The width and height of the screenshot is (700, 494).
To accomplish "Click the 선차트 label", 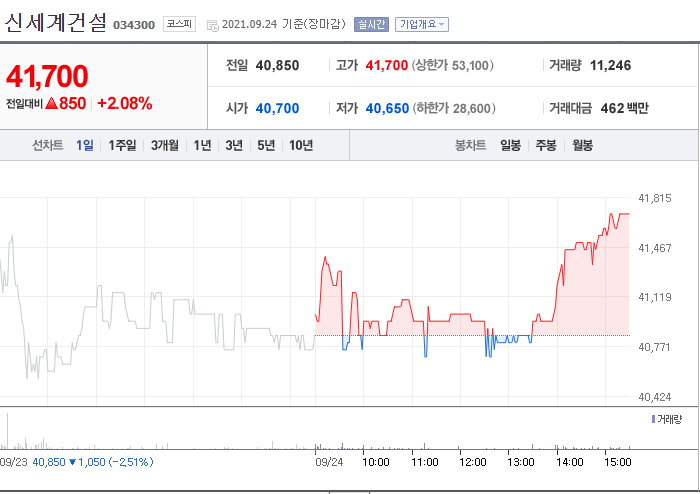I will [47, 145].
